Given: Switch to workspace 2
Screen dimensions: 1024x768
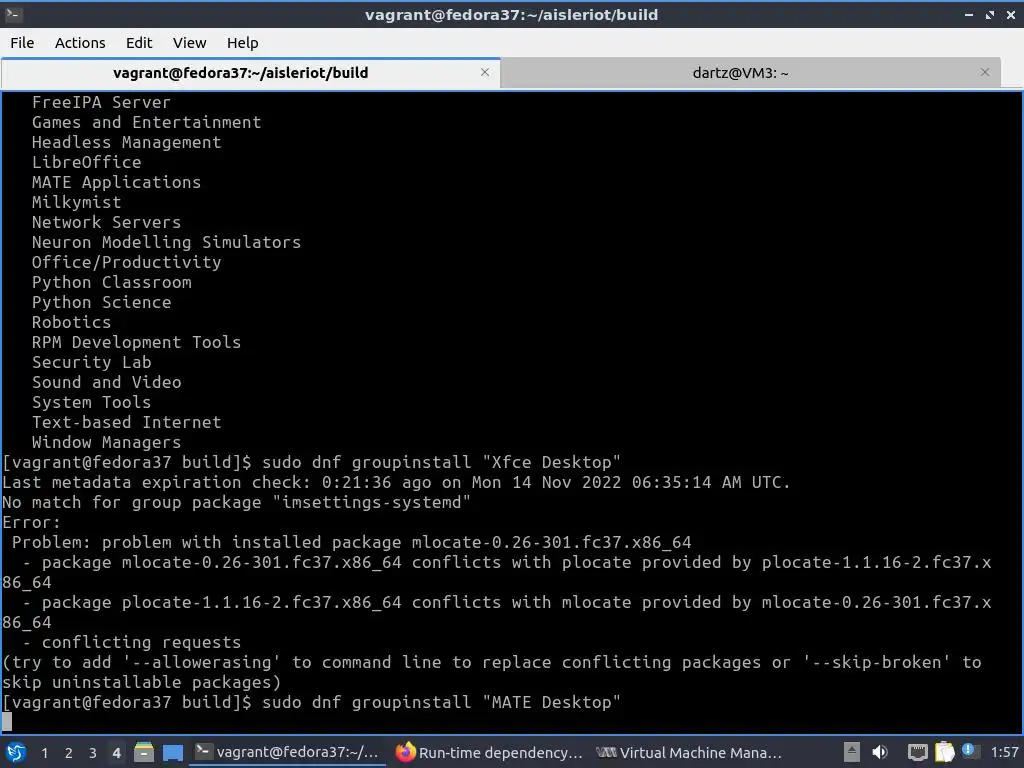Looking at the screenshot, I should click(69, 753).
